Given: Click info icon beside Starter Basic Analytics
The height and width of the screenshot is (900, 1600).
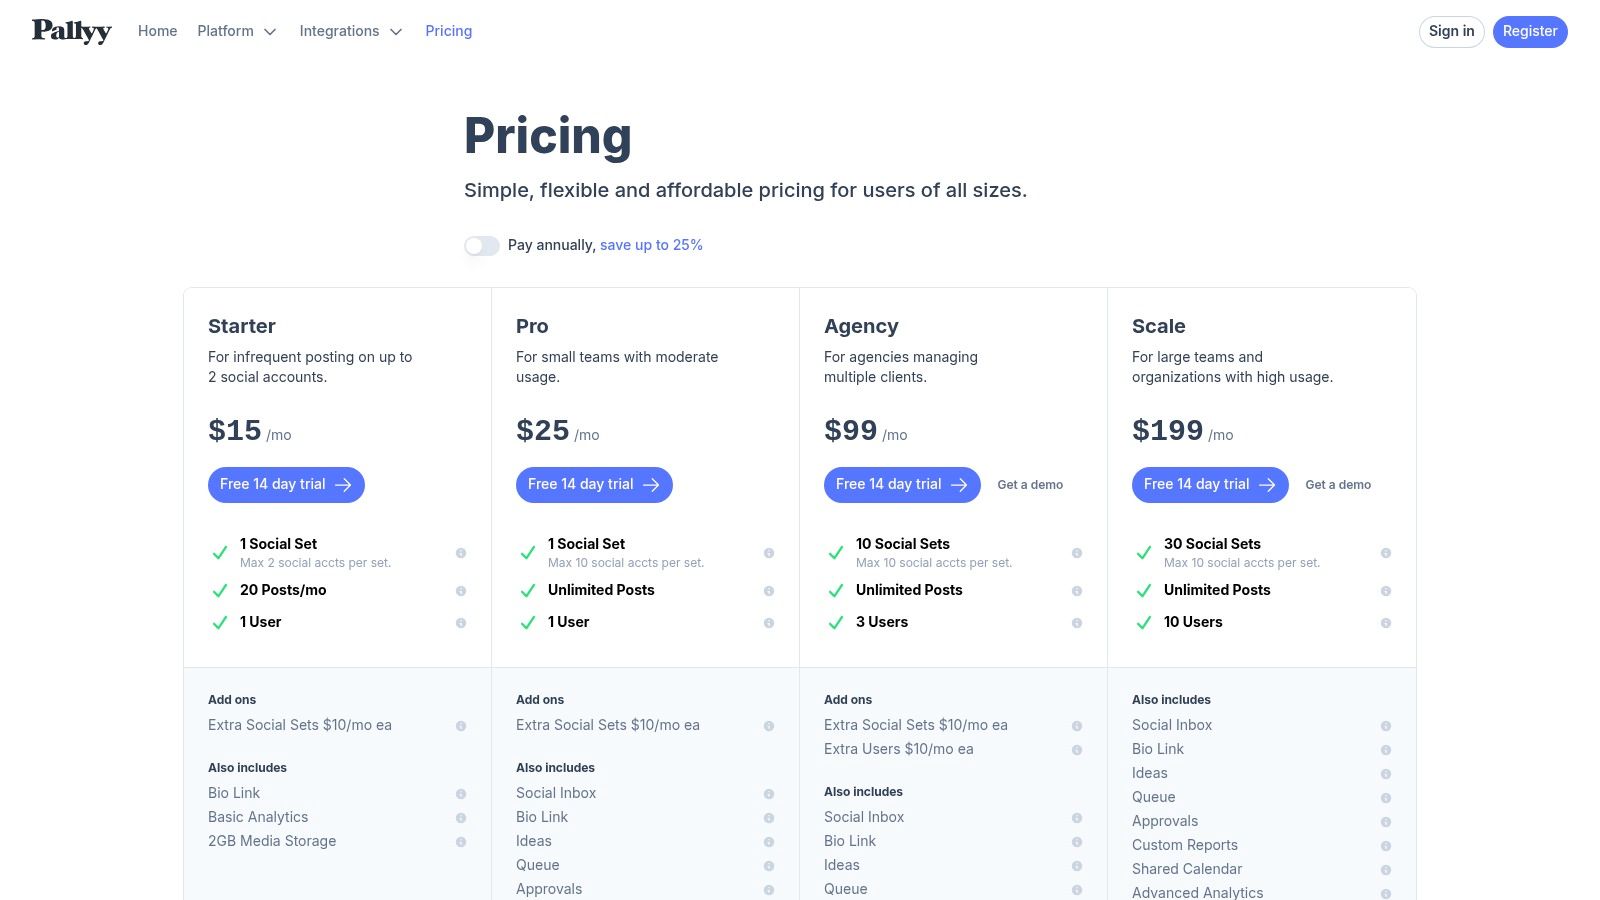Looking at the screenshot, I should pyautogui.click(x=461, y=818).
